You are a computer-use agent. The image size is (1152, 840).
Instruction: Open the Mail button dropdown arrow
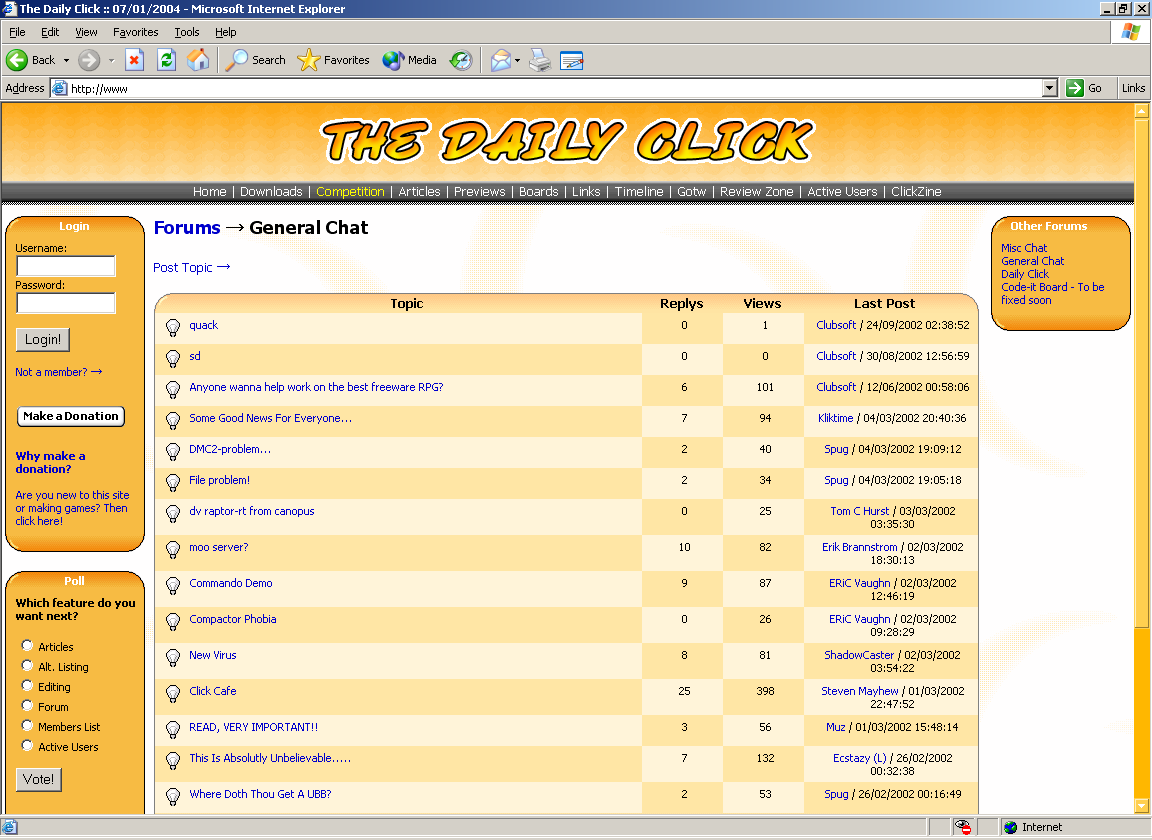pos(517,60)
